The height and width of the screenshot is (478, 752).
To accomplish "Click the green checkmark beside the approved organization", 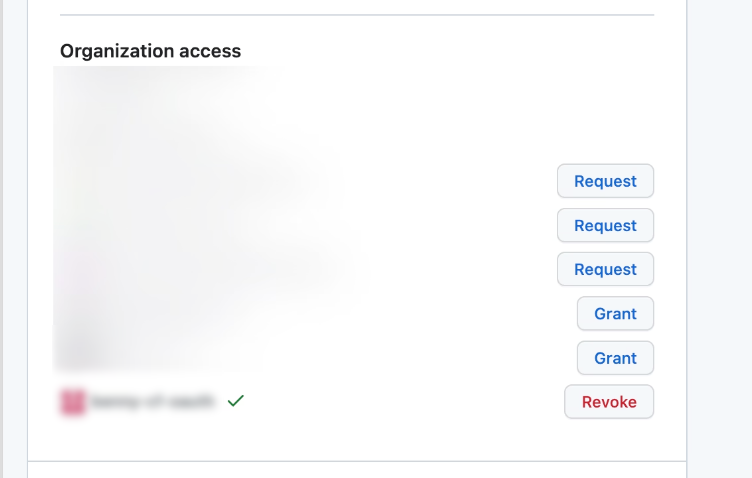I will click(236, 401).
